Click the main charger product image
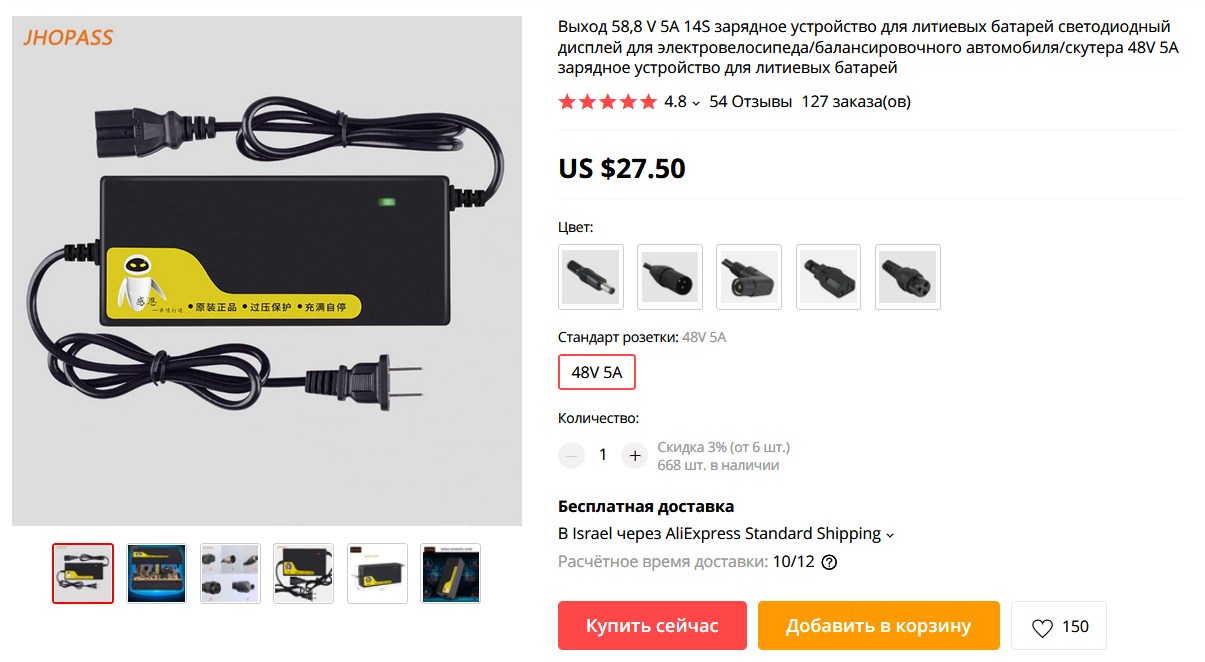Viewport: 1205px width, 662px height. 267,271
